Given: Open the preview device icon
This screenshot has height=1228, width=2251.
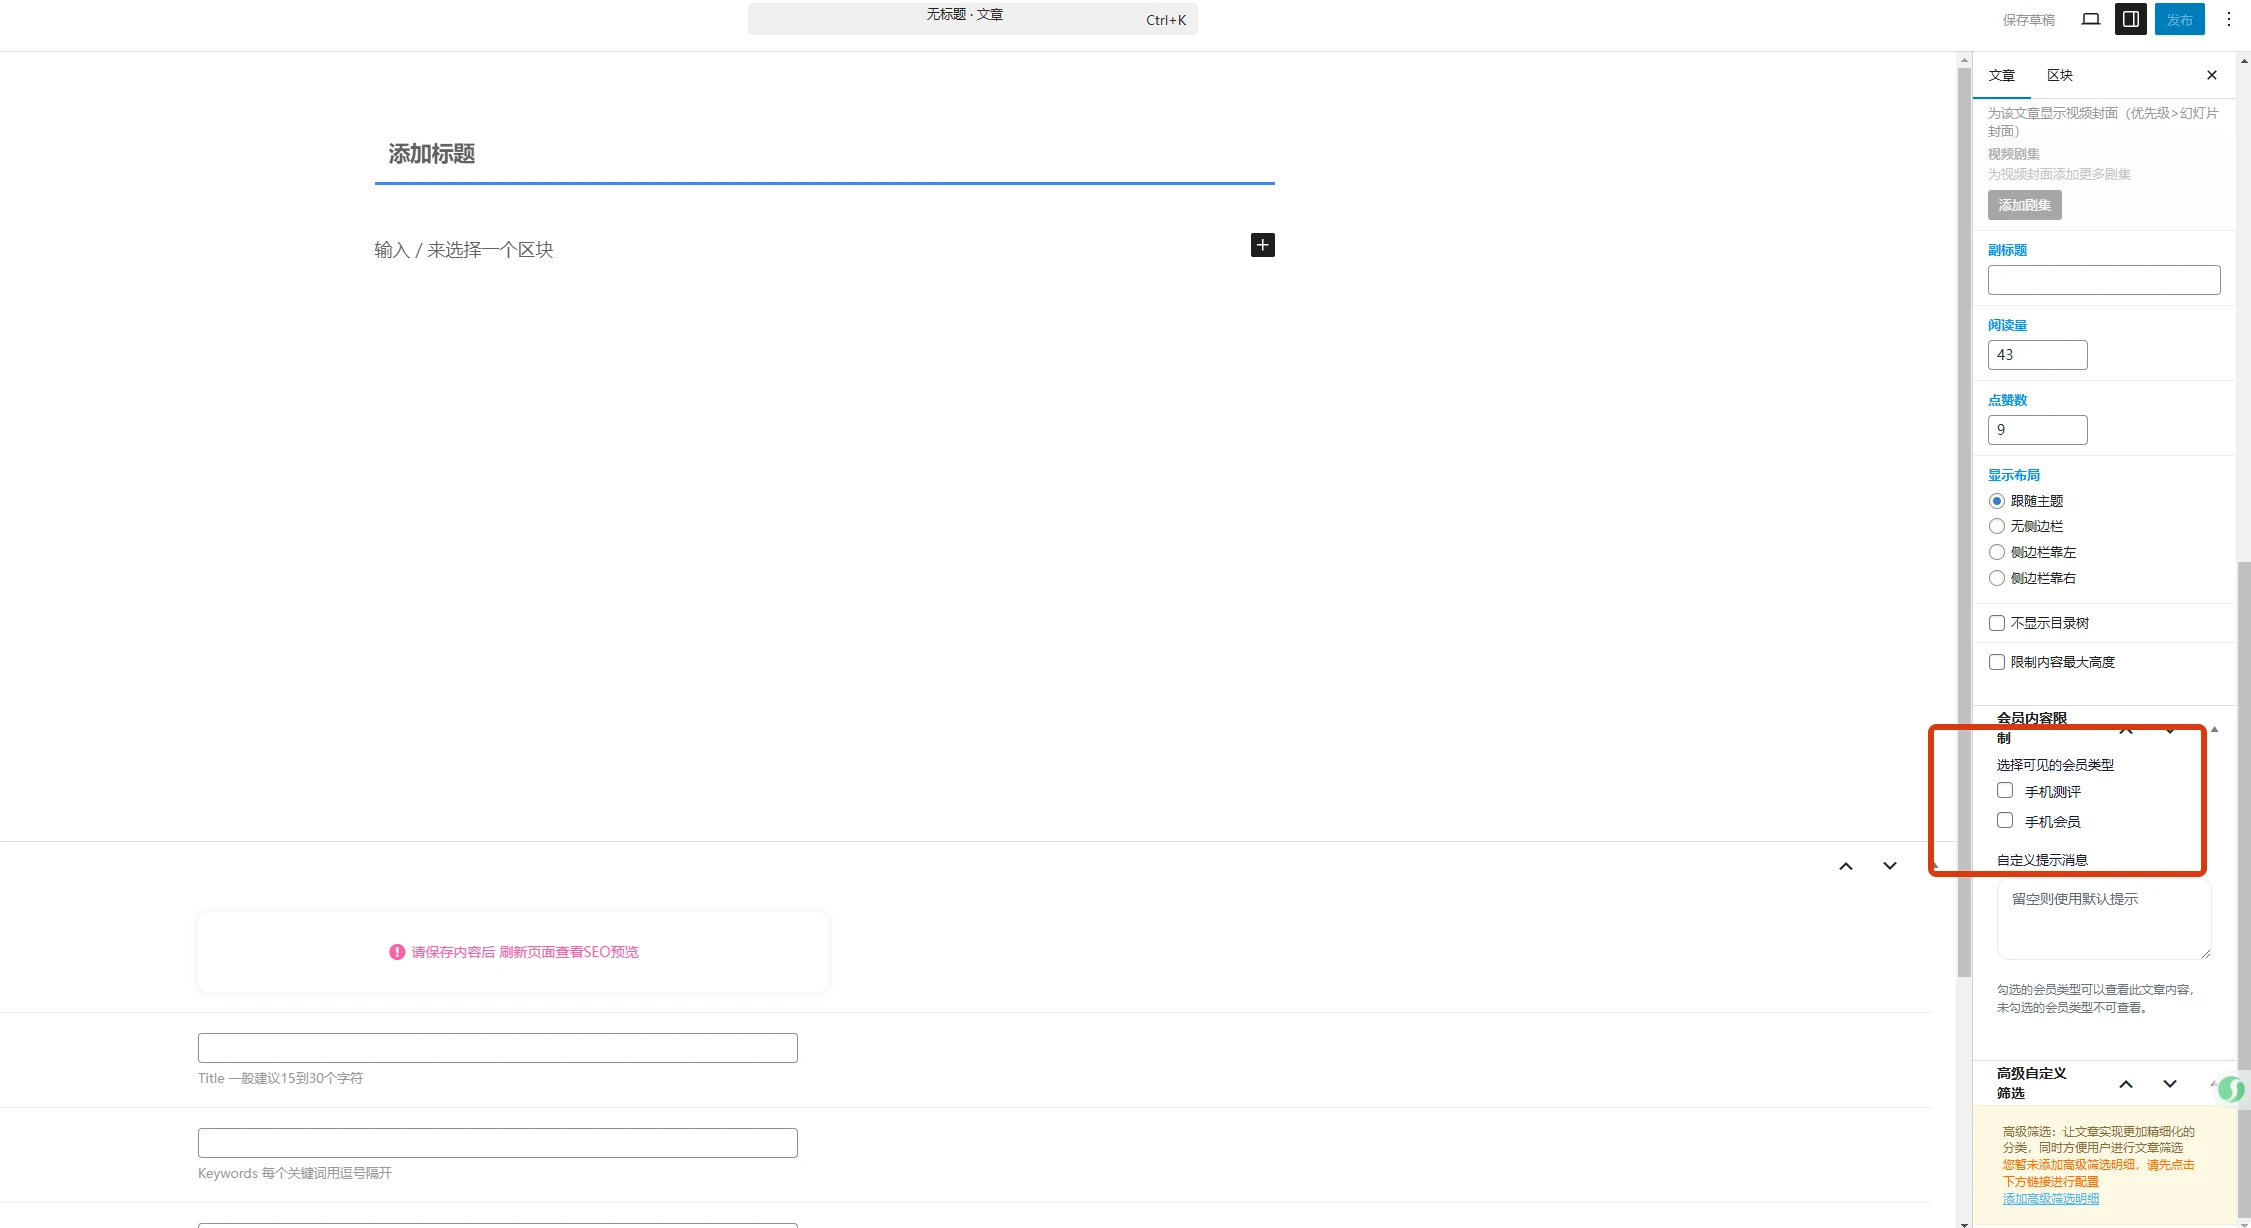Looking at the screenshot, I should (x=2090, y=19).
